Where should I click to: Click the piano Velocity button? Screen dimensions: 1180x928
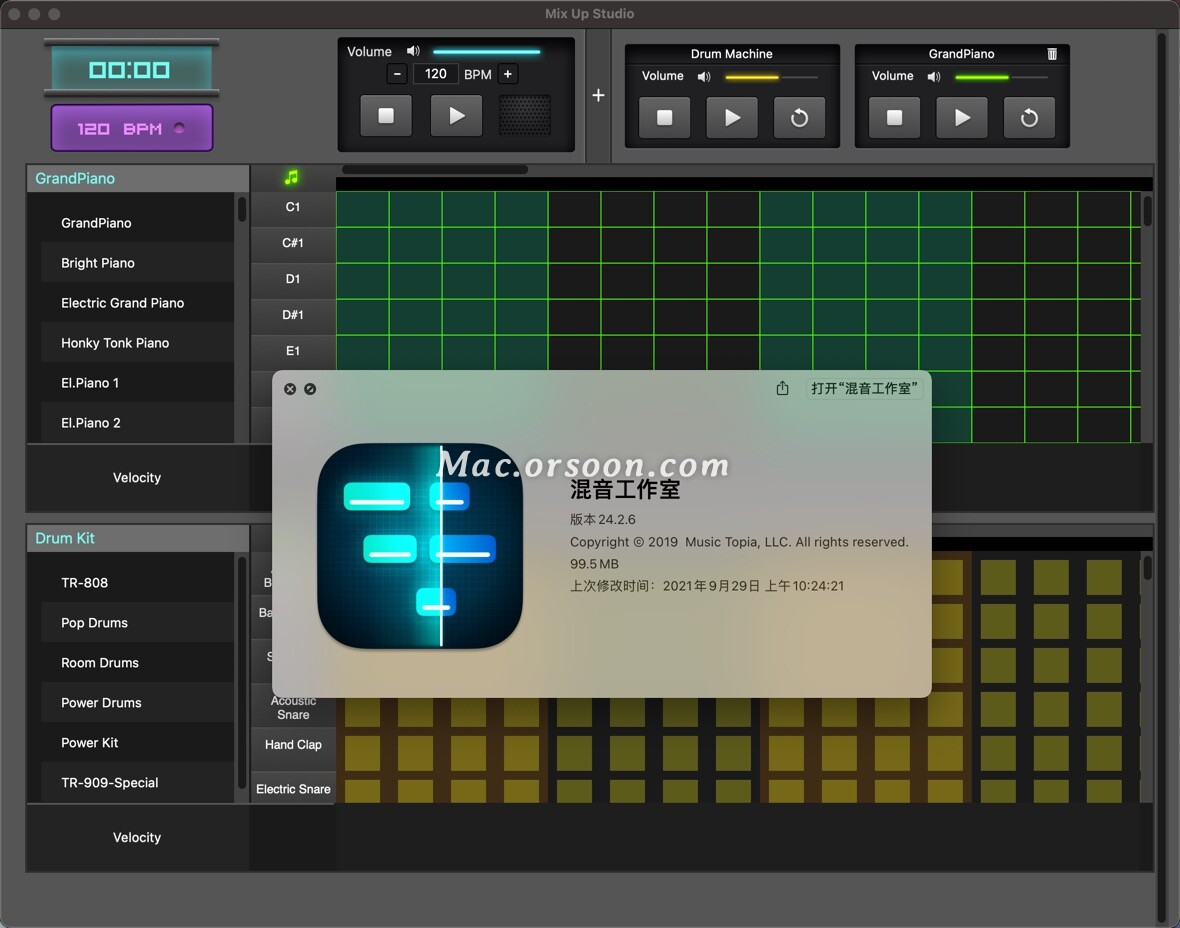click(x=137, y=477)
